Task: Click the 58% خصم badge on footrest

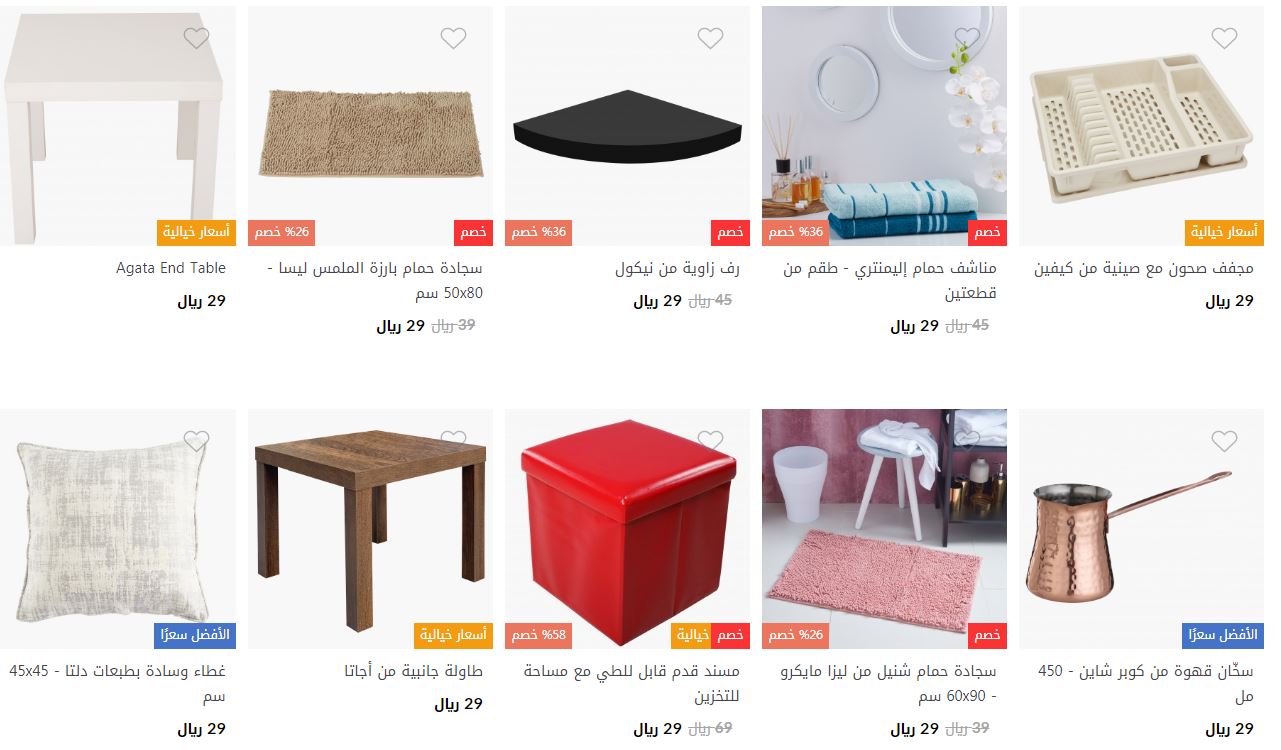Action: (x=538, y=635)
